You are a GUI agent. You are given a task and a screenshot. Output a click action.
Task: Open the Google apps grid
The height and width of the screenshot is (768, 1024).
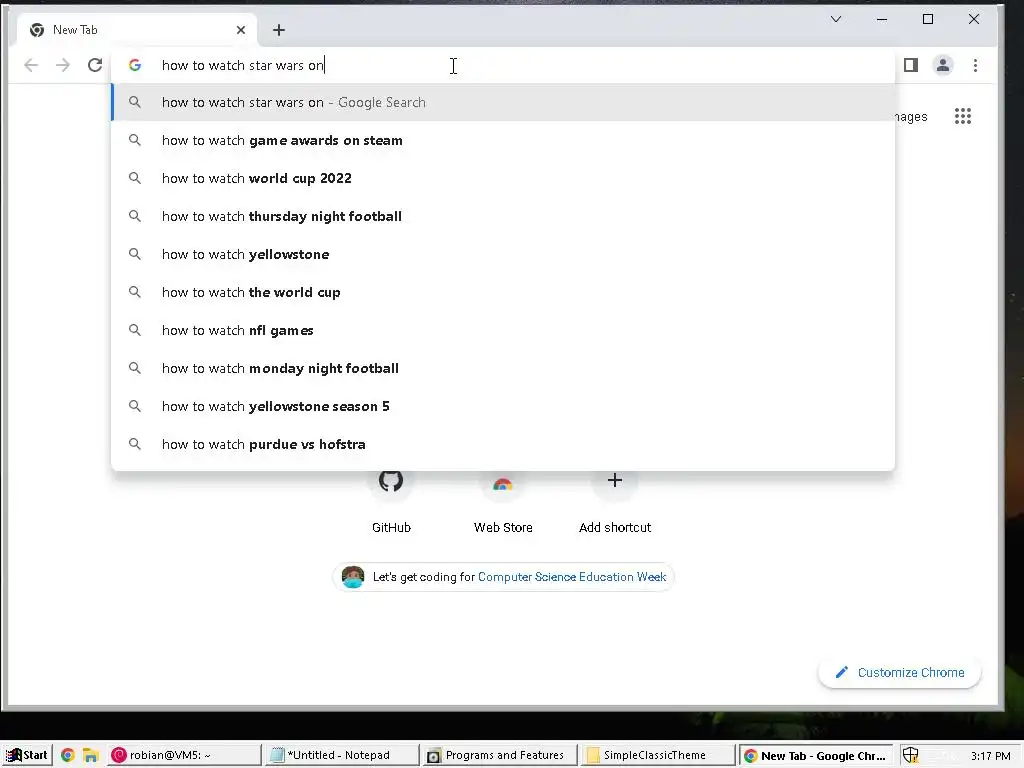tap(963, 116)
